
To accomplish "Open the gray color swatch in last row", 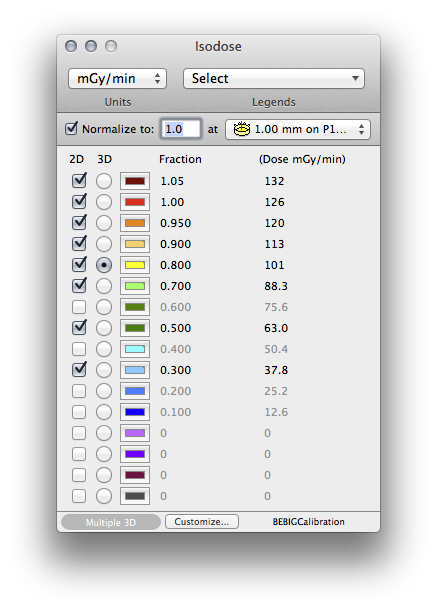I will (x=135, y=496).
